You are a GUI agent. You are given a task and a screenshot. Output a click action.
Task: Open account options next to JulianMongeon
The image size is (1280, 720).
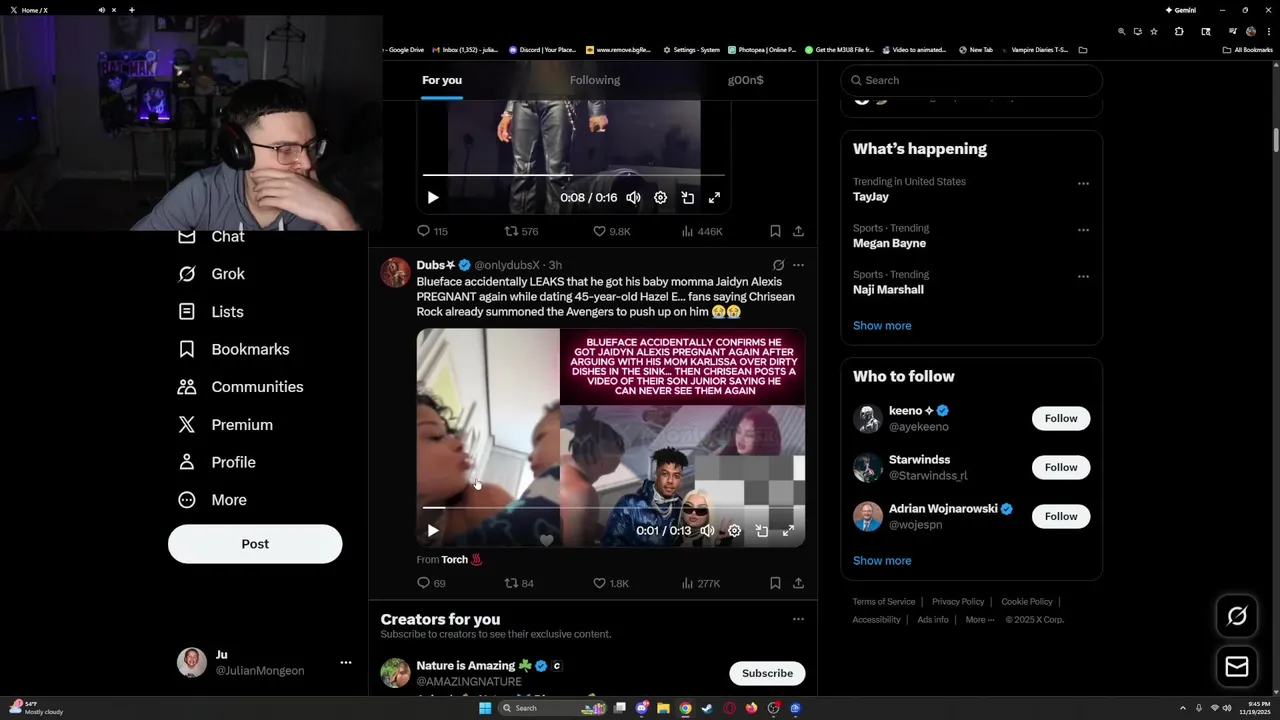tap(345, 662)
